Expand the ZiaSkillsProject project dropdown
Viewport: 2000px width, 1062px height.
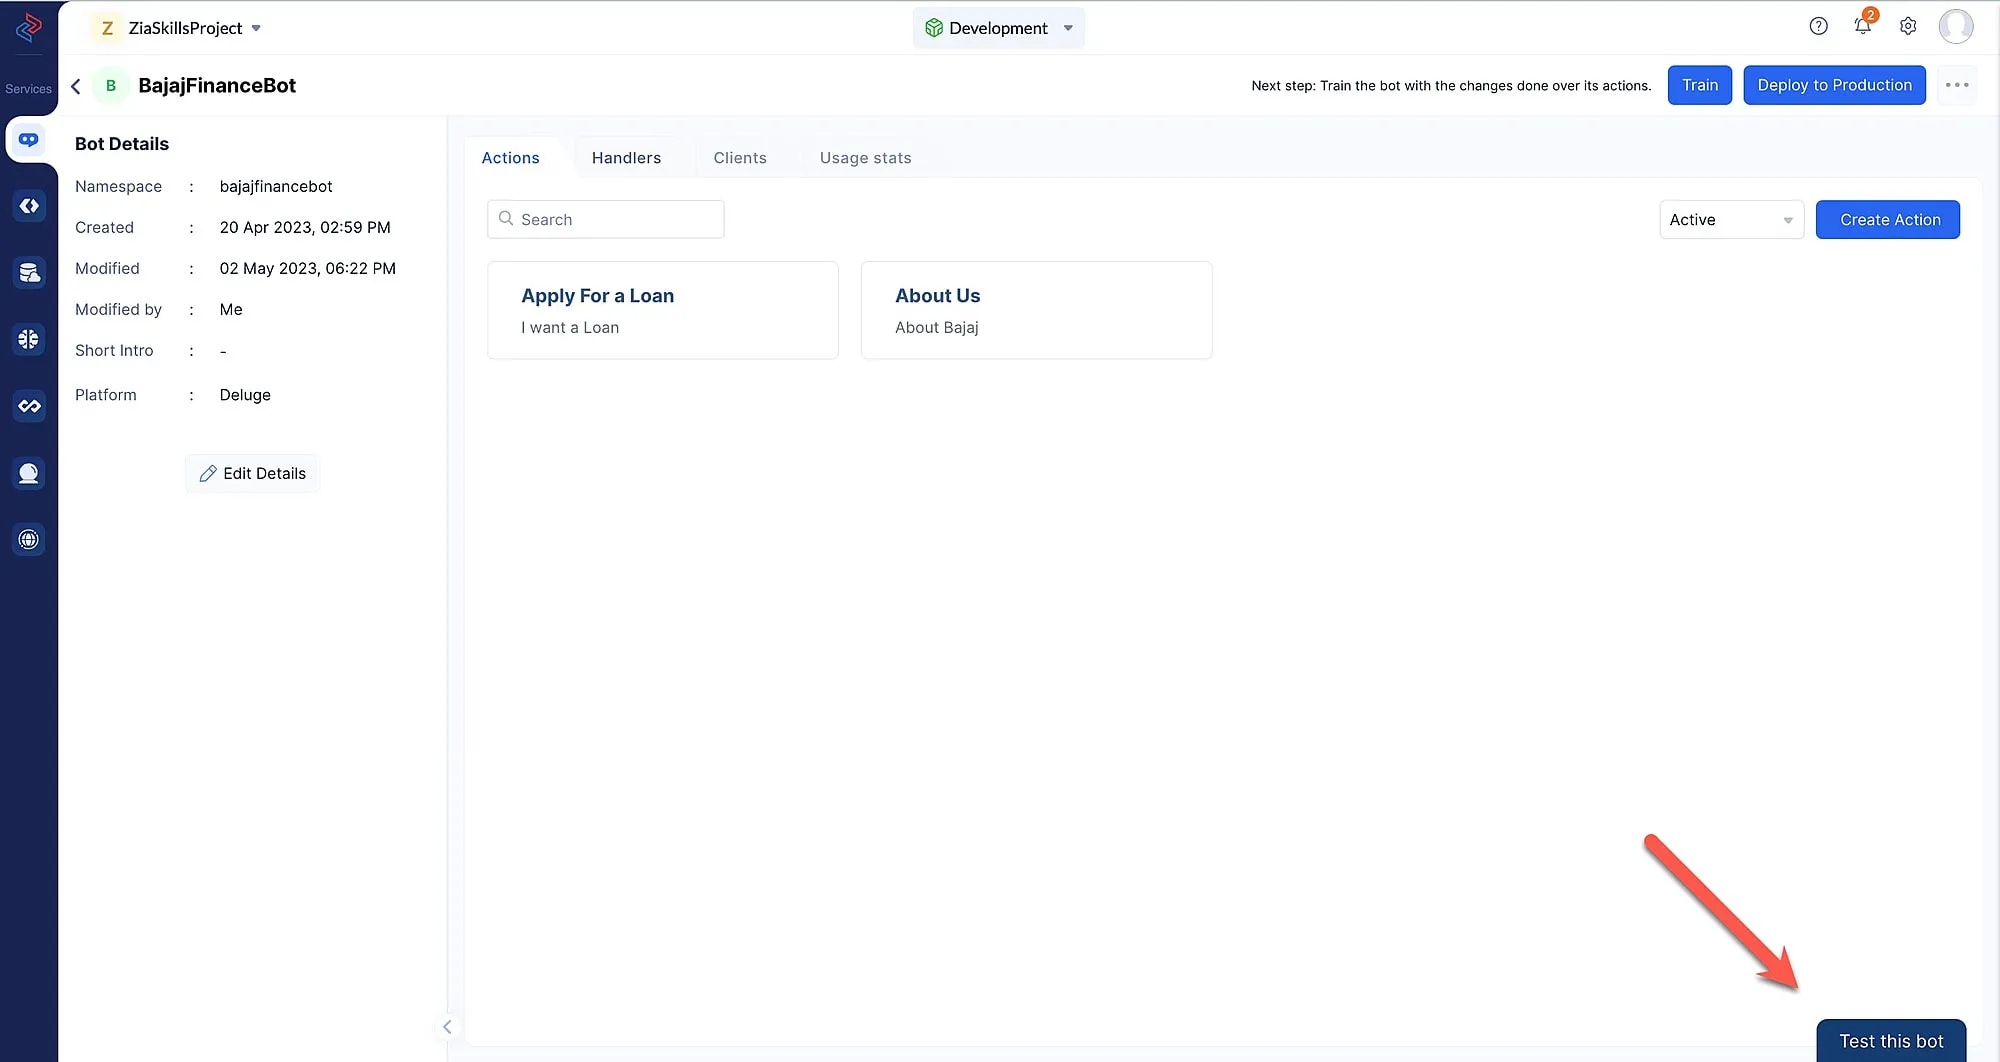point(256,28)
